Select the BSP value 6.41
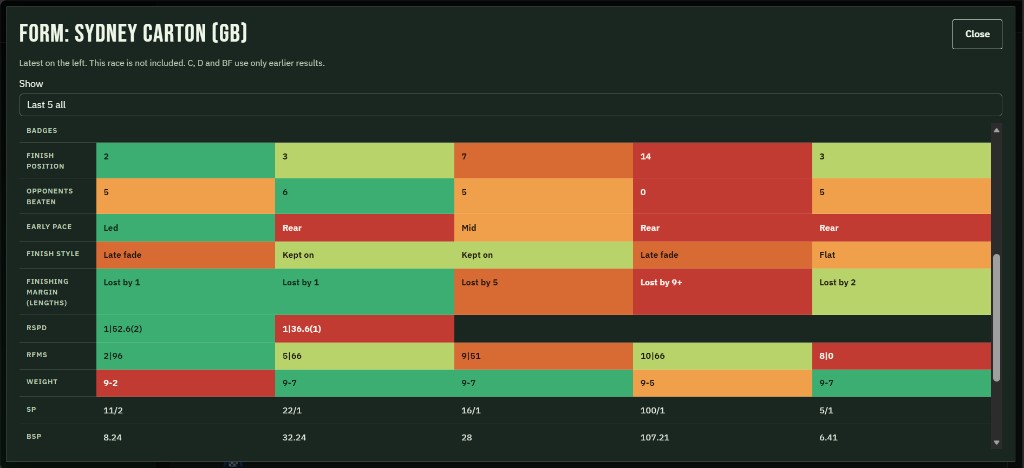Image resolution: width=1024 pixels, height=468 pixels. pyautogui.click(x=828, y=437)
